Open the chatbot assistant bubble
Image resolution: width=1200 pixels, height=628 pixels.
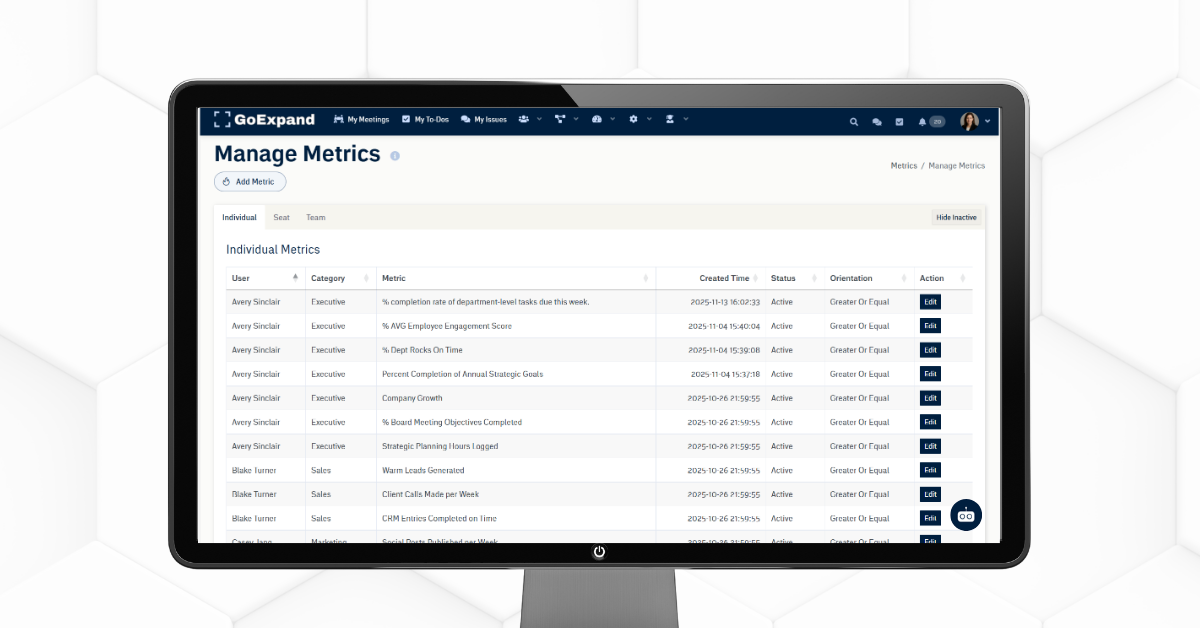coord(965,515)
